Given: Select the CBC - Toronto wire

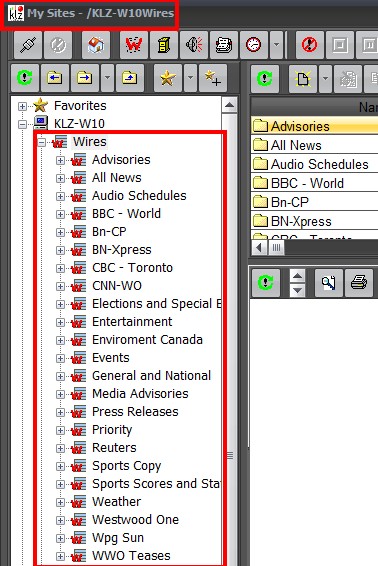Looking at the screenshot, I should 132,268.
